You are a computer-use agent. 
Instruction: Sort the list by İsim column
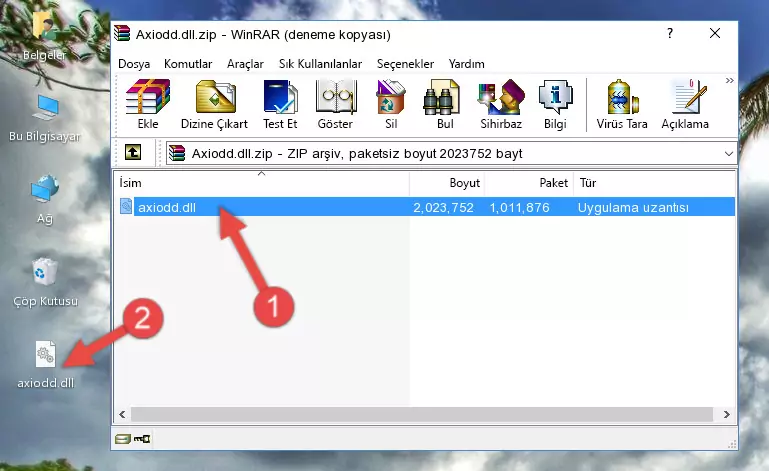click(262, 183)
